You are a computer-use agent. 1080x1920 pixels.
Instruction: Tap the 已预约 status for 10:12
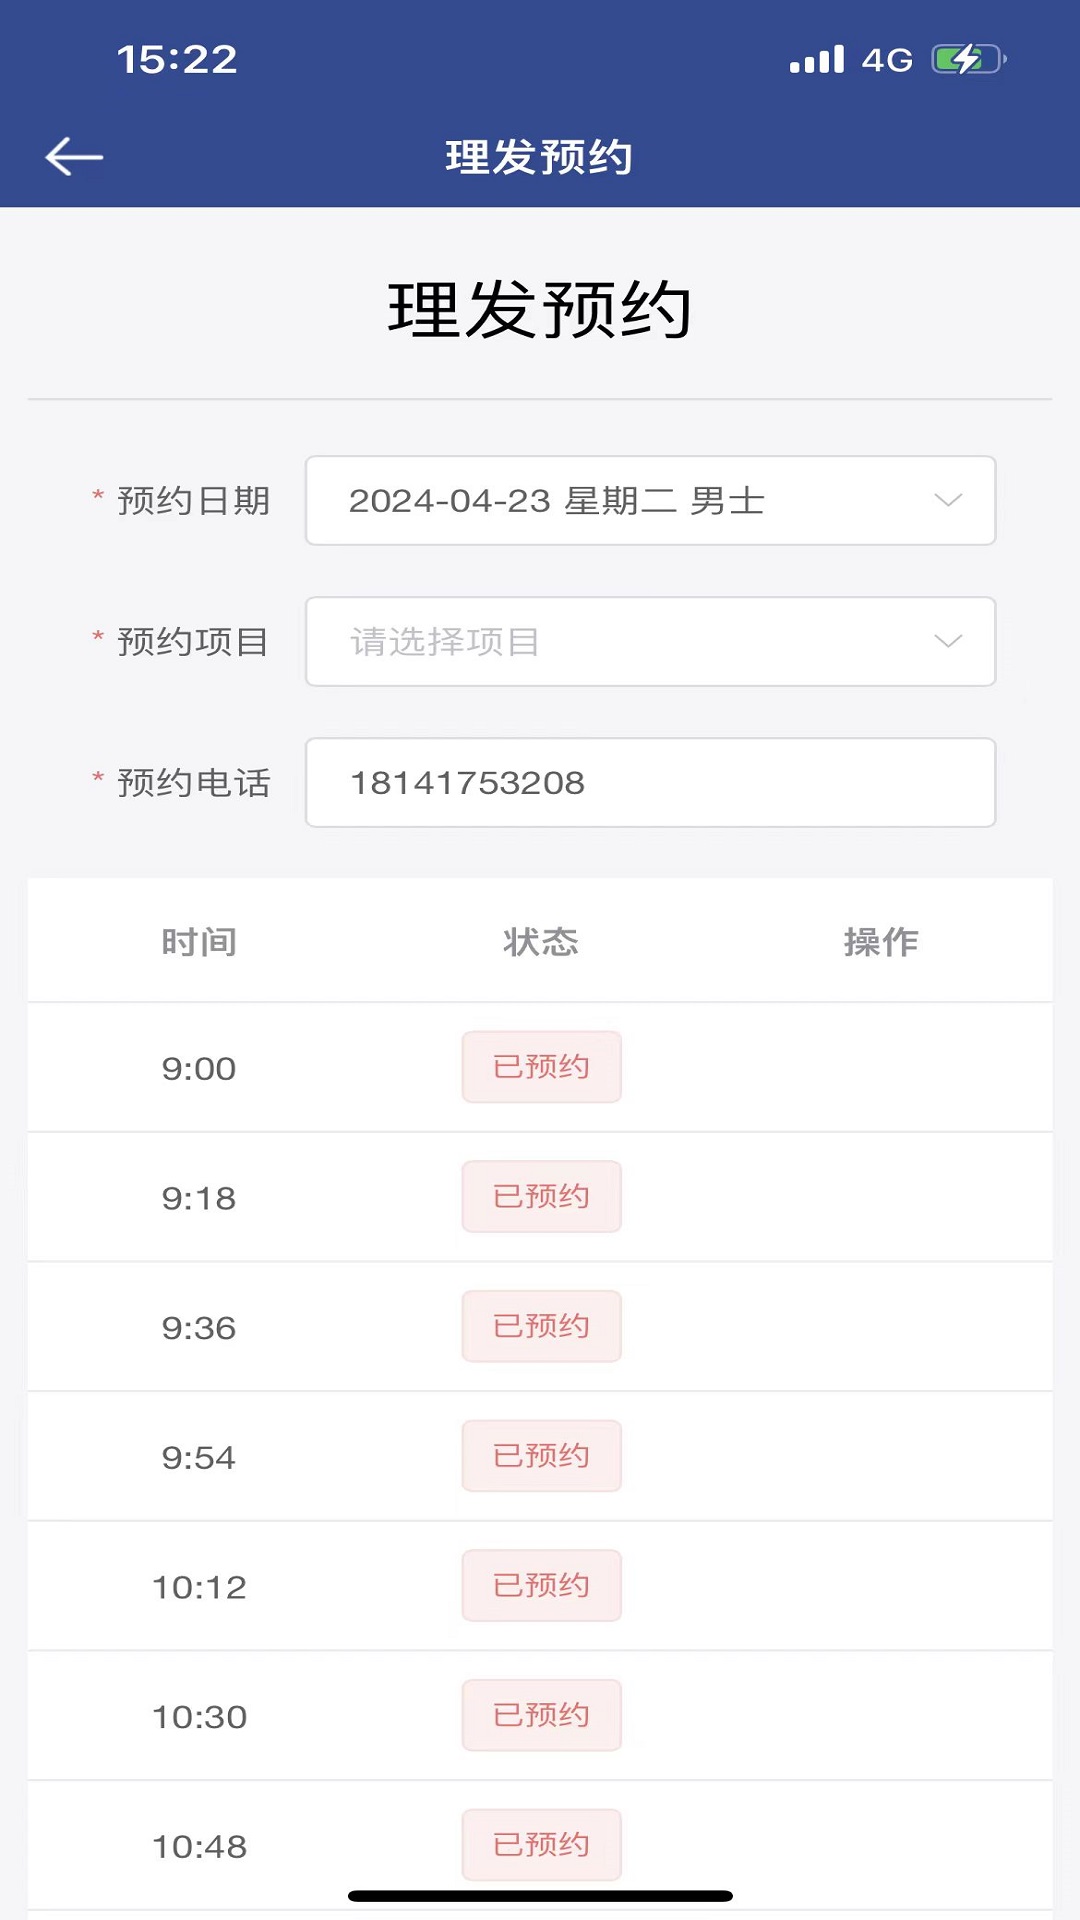tap(541, 1586)
